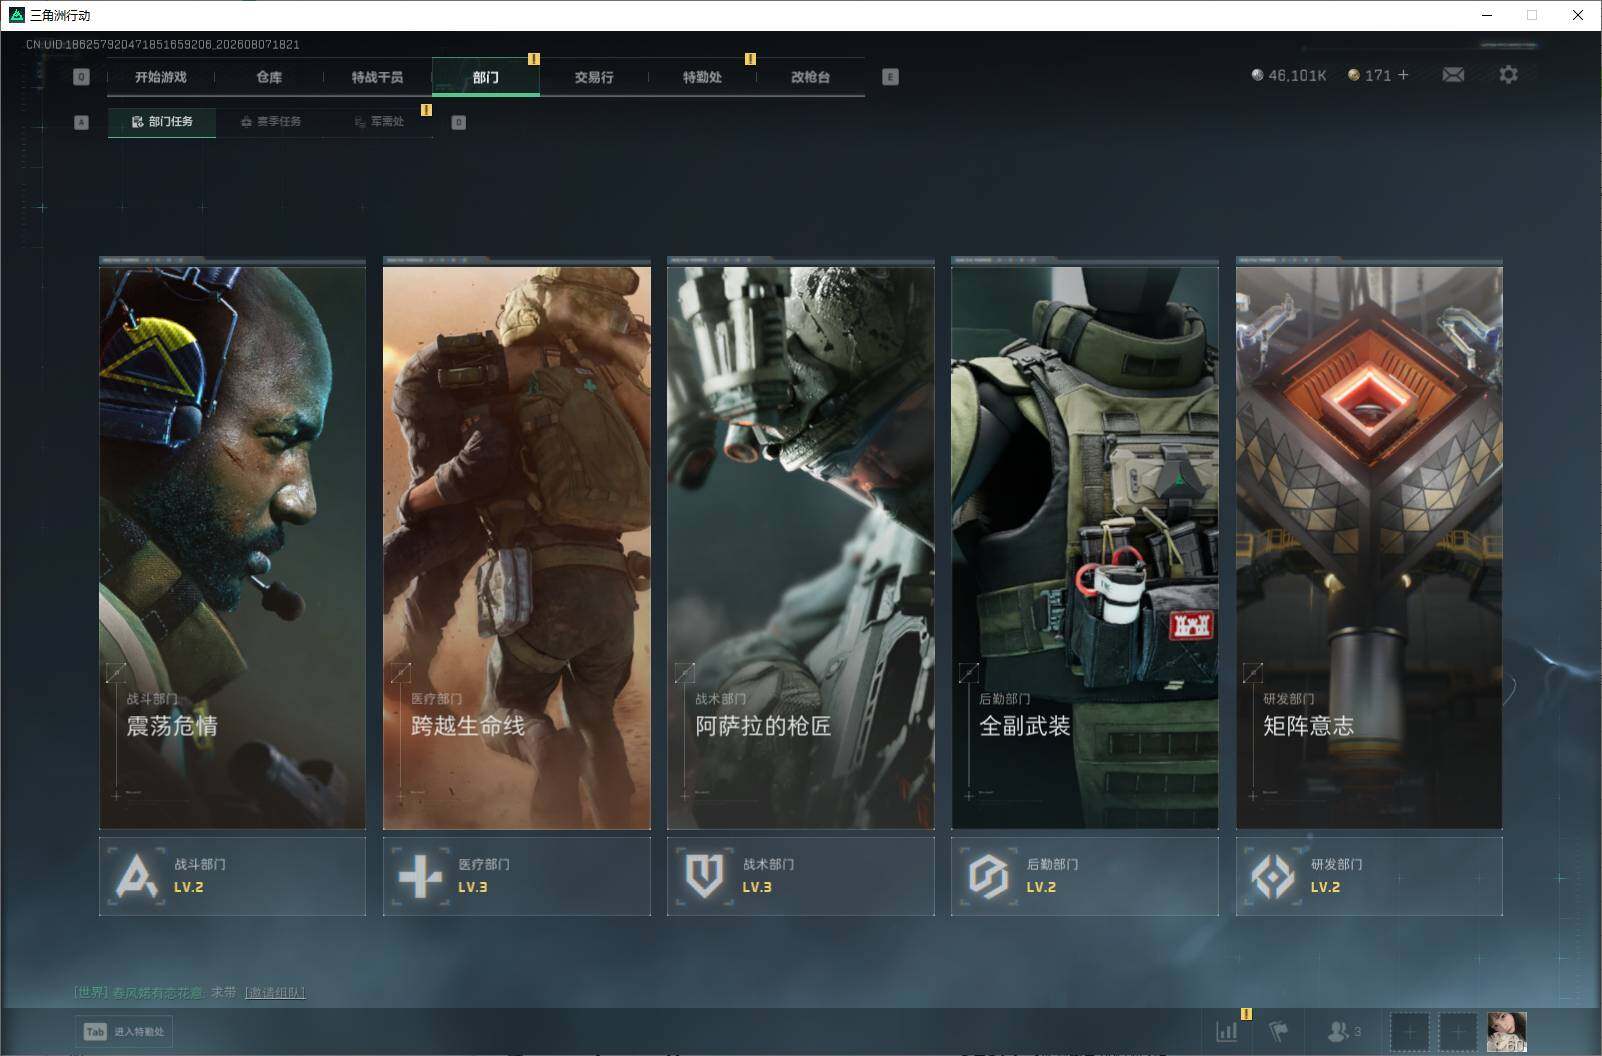Click the 战斗部门 emblem icon

tap(137, 876)
